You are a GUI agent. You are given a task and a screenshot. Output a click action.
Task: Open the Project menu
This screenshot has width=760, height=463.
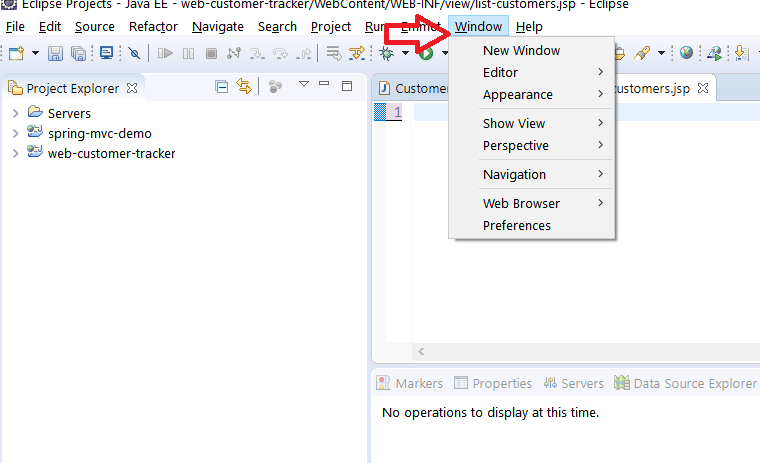pos(331,27)
